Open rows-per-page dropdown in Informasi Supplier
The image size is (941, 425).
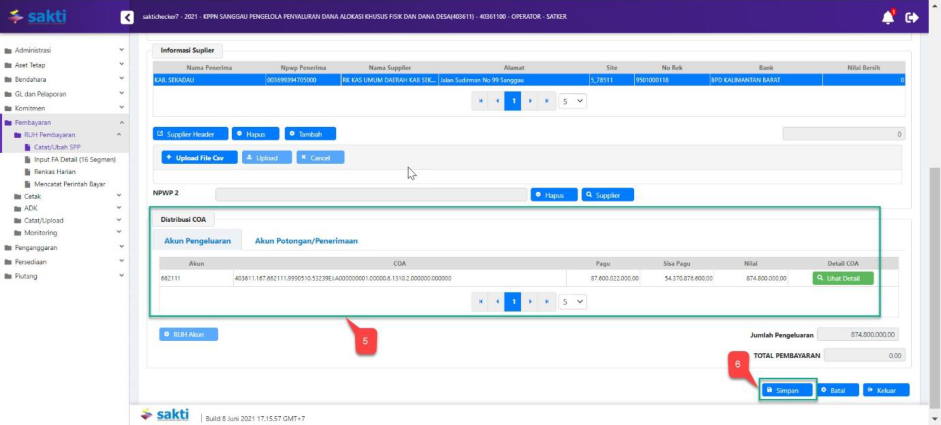pyautogui.click(x=573, y=101)
